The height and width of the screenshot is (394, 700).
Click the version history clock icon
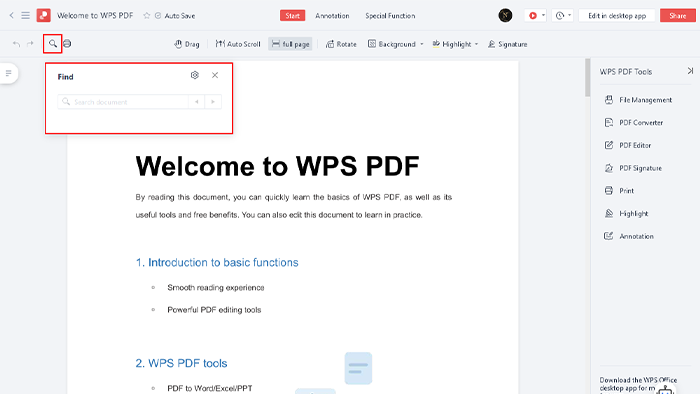(560, 16)
